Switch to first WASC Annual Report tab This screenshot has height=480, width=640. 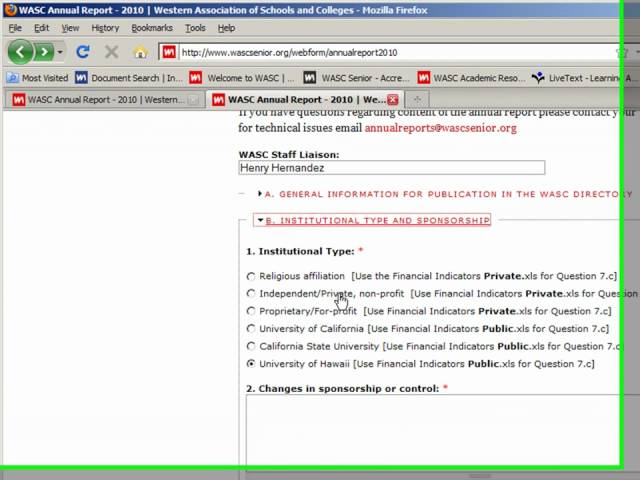104,100
